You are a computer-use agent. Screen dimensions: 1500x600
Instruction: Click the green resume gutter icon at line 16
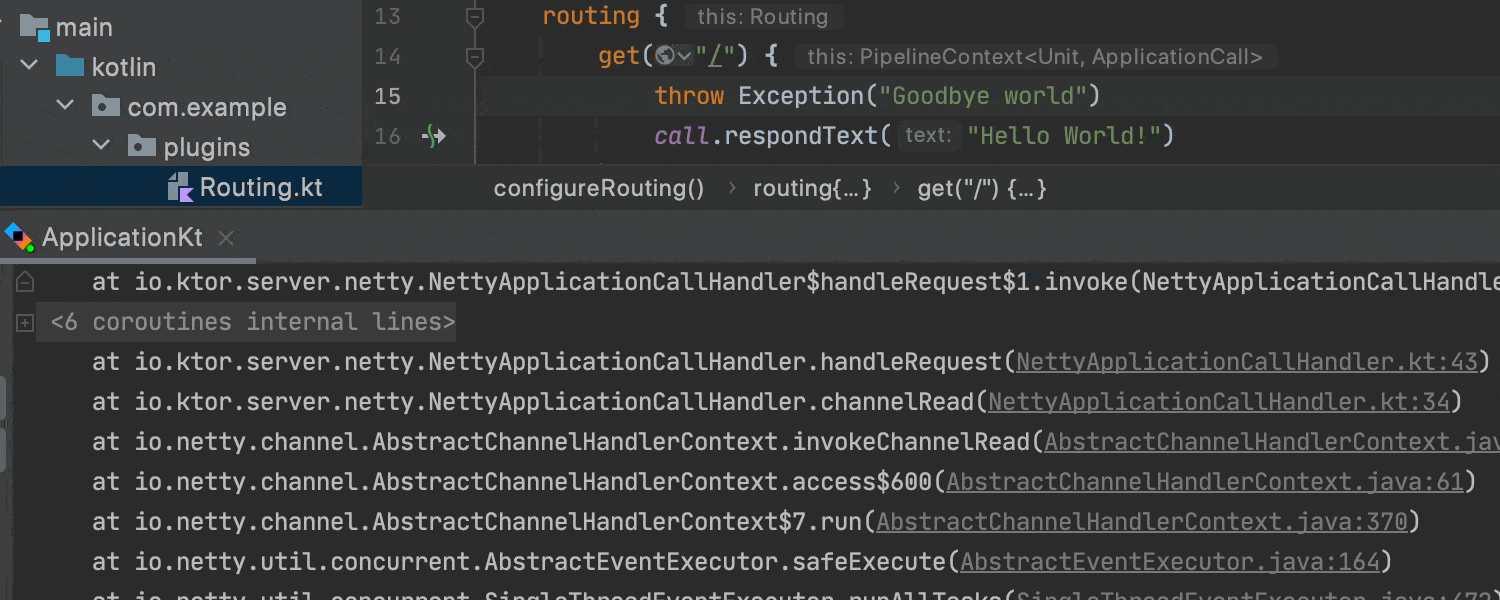click(x=432, y=136)
